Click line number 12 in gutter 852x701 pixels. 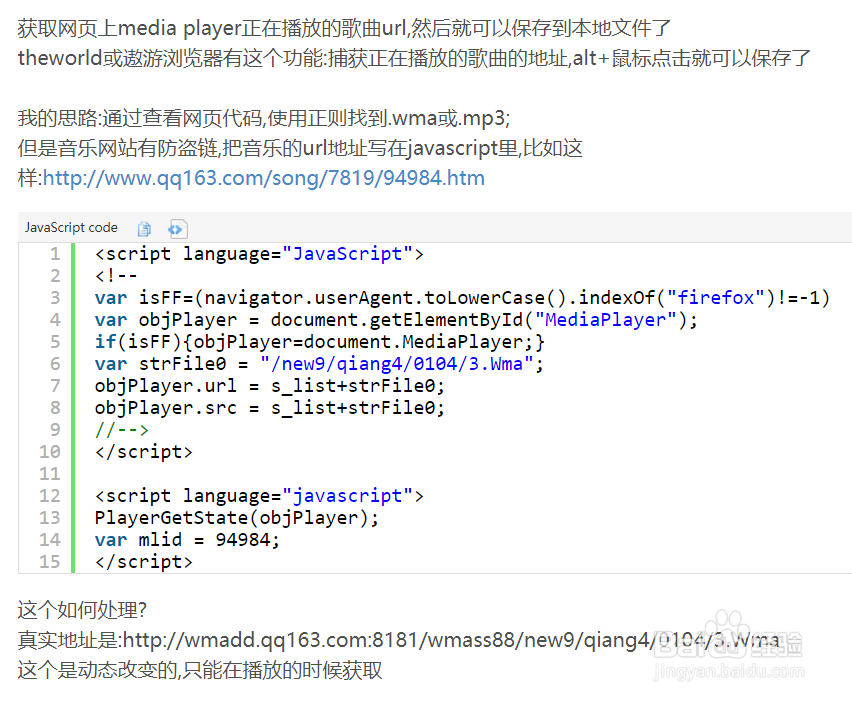(50, 496)
